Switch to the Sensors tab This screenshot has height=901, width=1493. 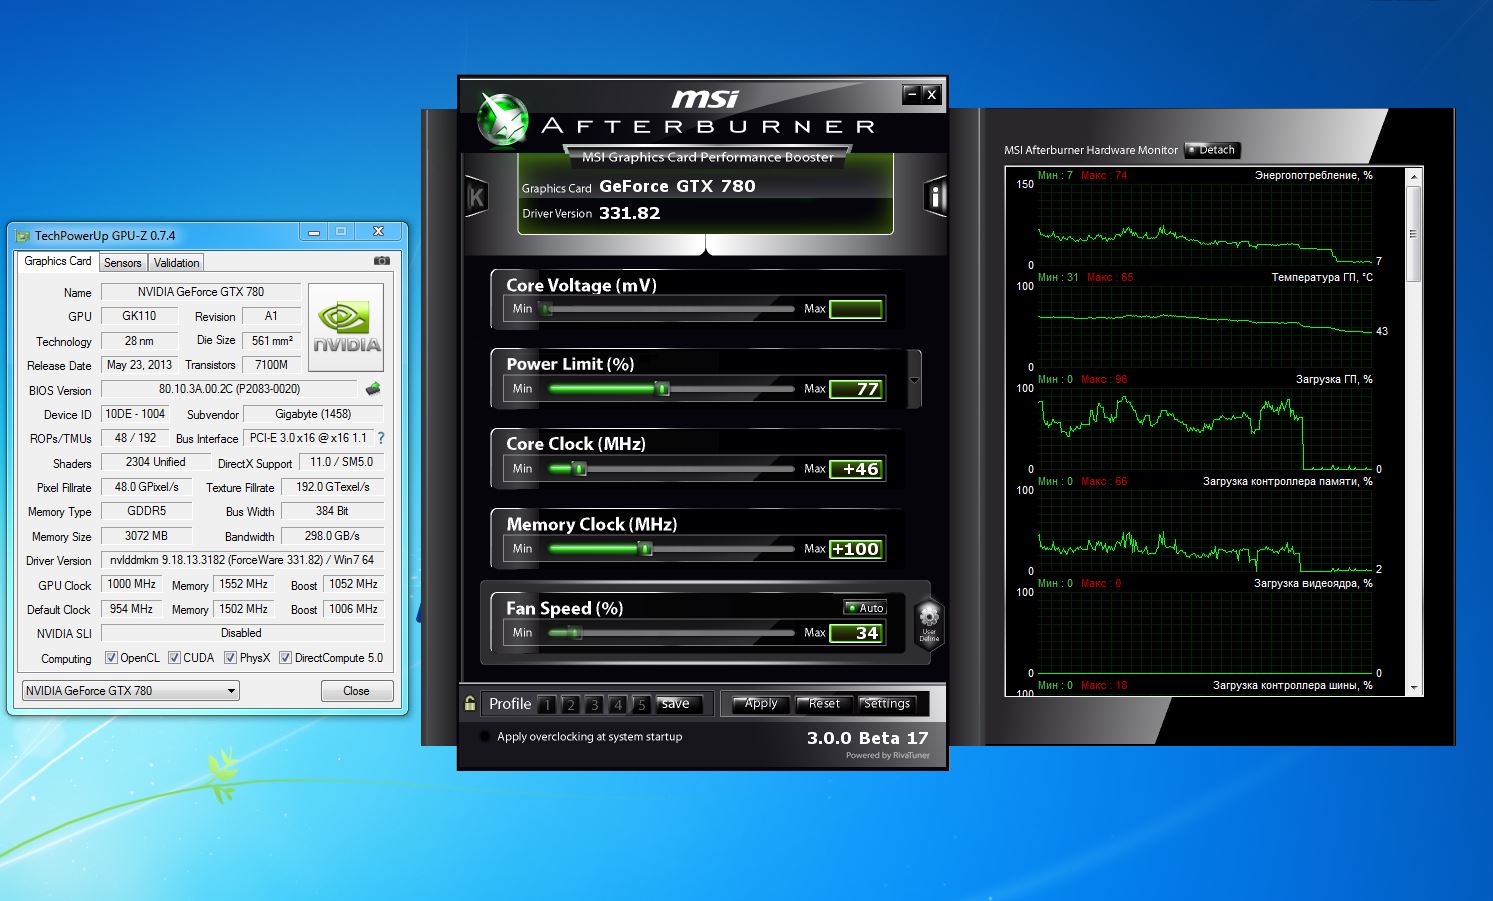(123, 262)
